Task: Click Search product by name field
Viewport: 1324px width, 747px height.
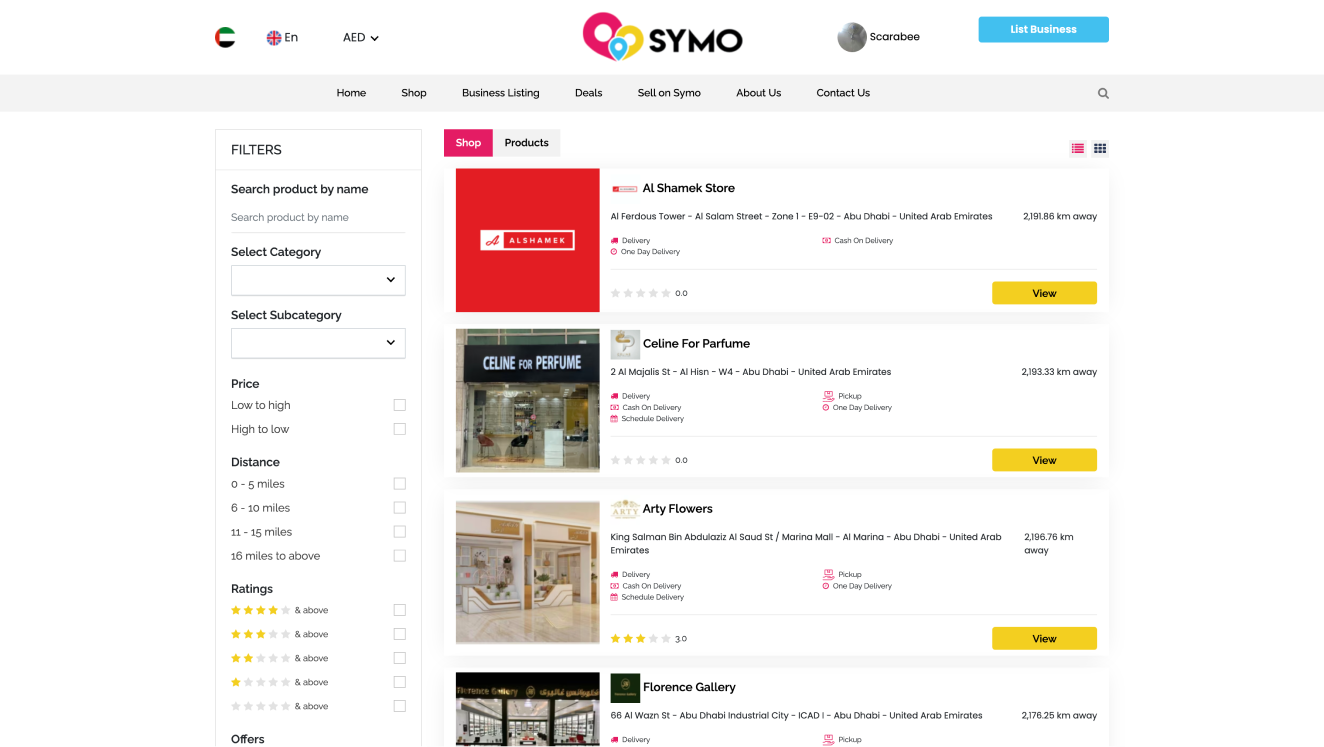Action: (x=318, y=217)
